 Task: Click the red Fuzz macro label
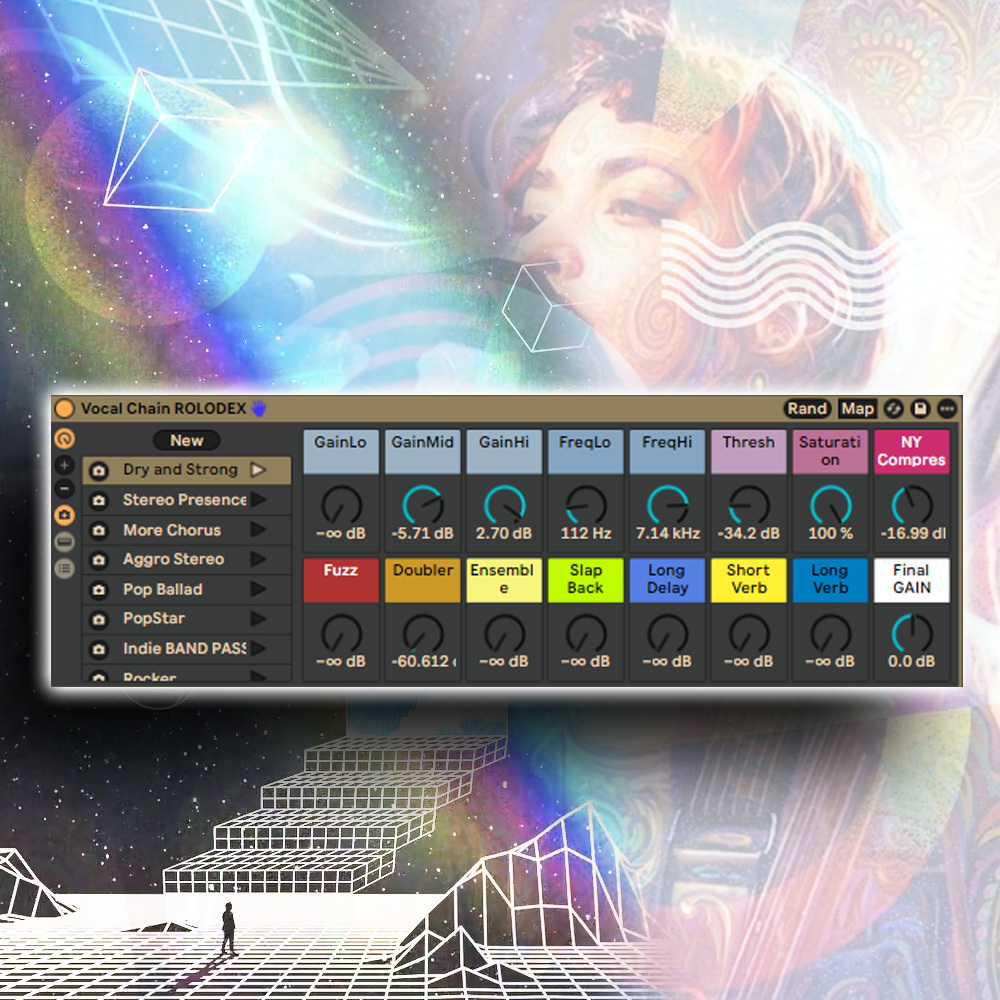pyautogui.click(x=341, y=580)
